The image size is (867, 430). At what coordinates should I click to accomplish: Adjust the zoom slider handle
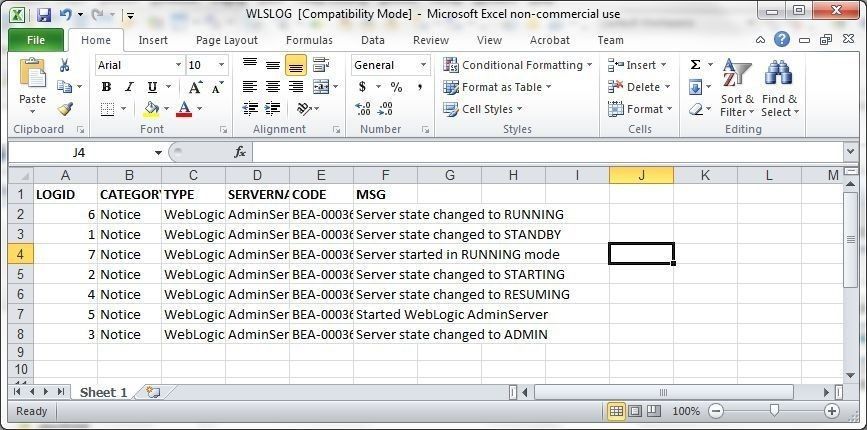774,410
